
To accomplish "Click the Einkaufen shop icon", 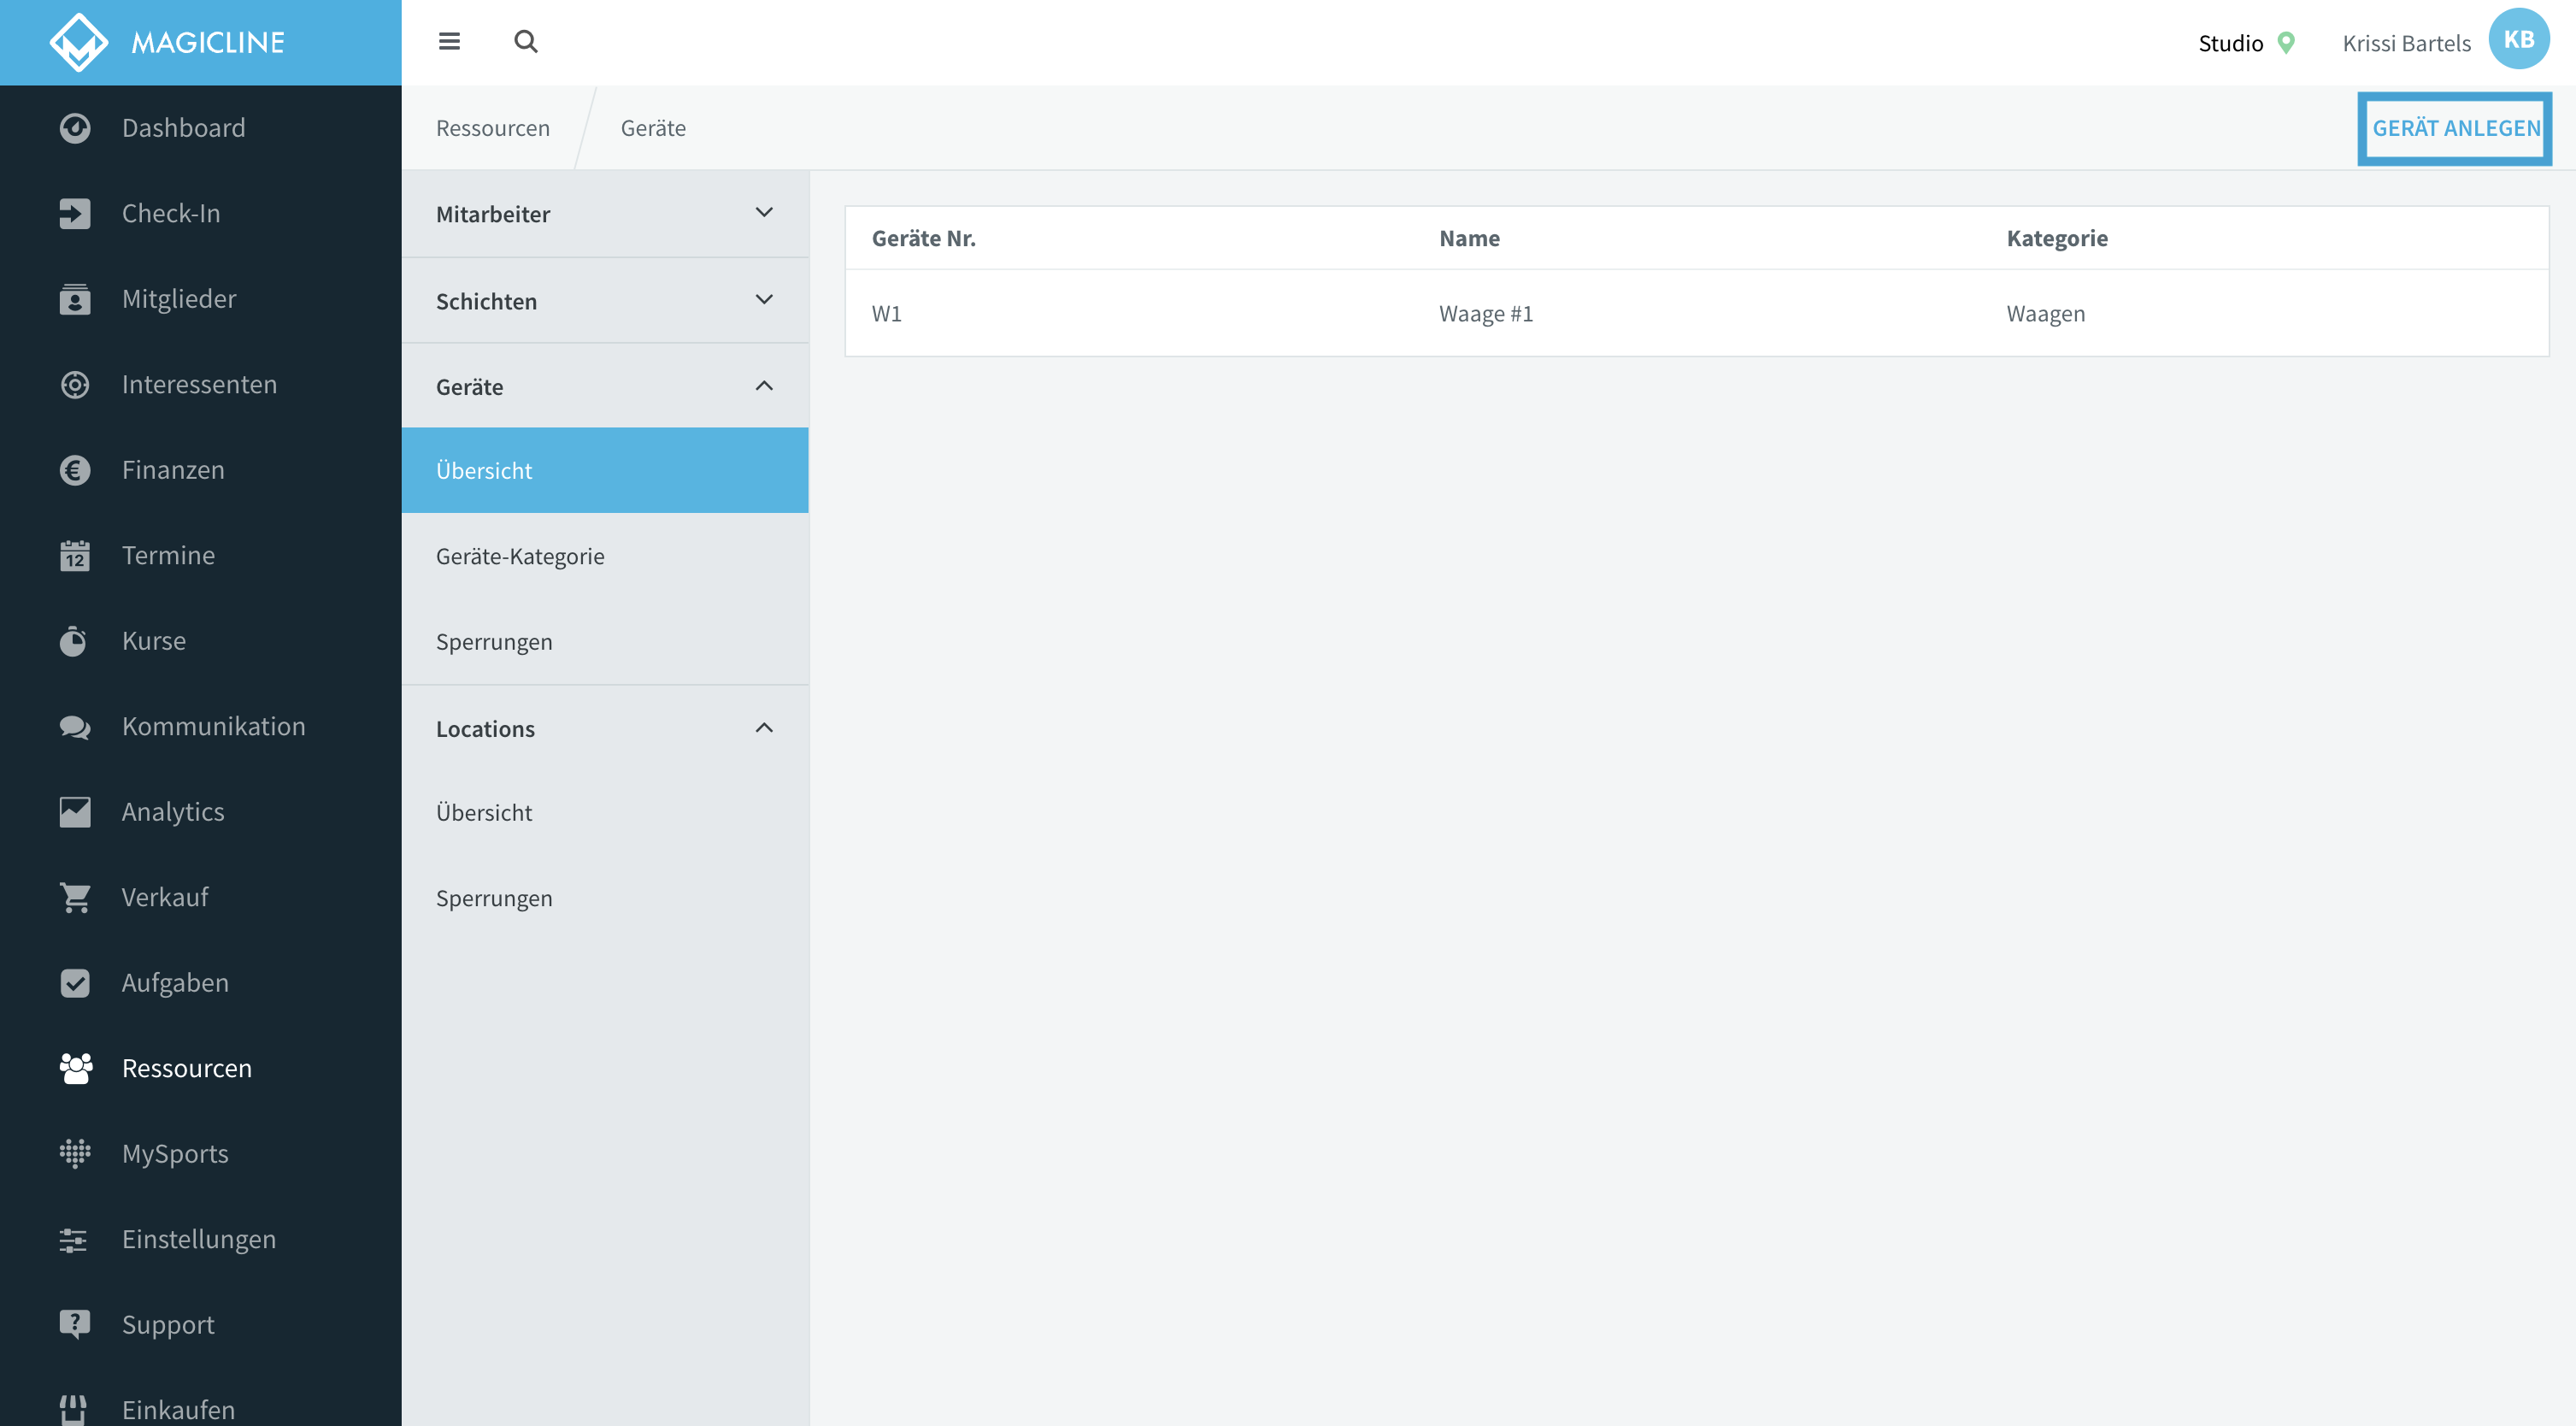I will tap(73, 1410).
